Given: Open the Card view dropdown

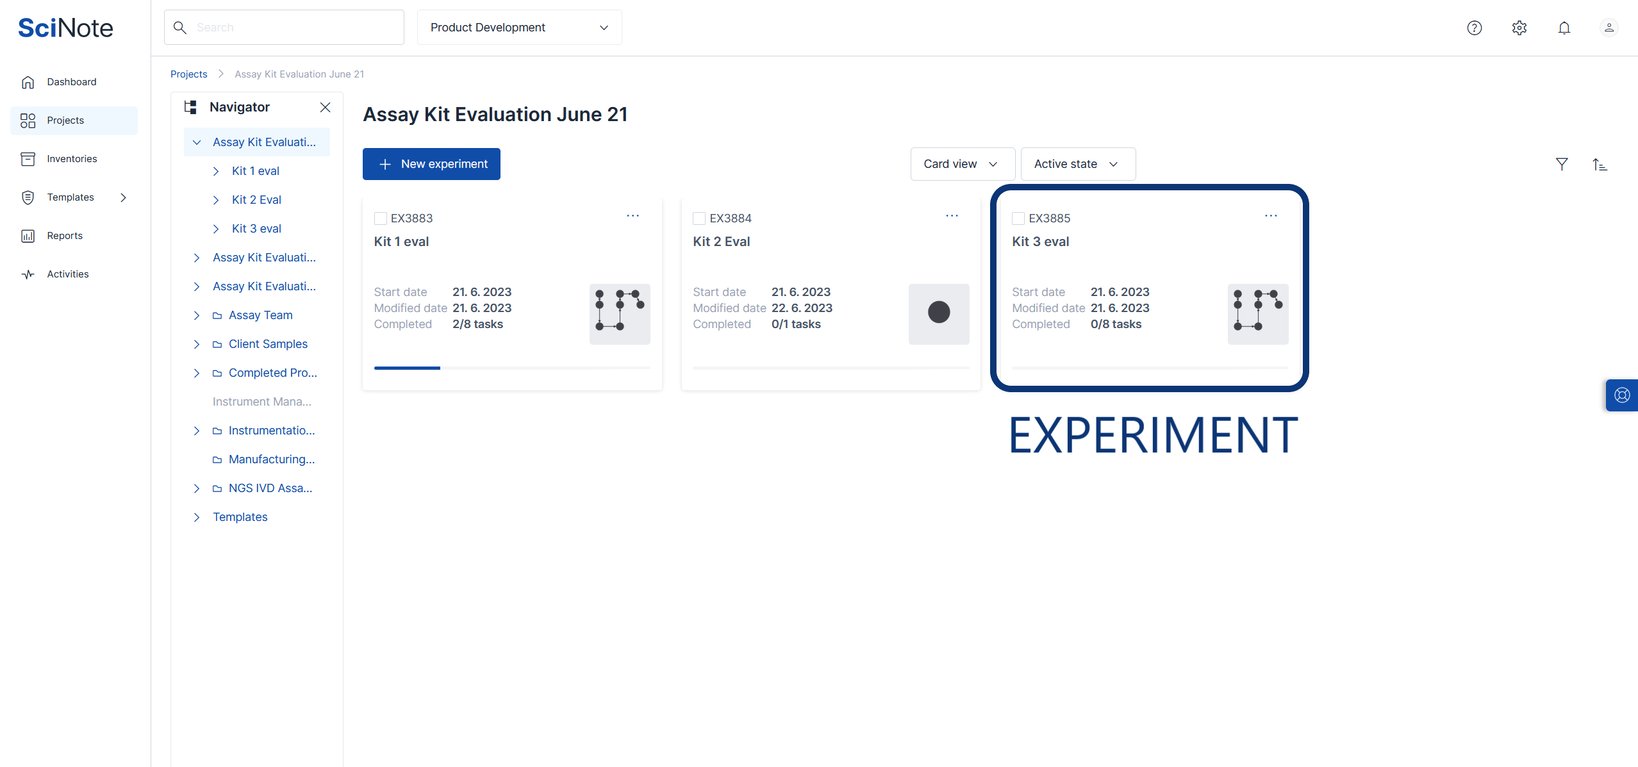Looking at the screenshot, I should [962, 164].
